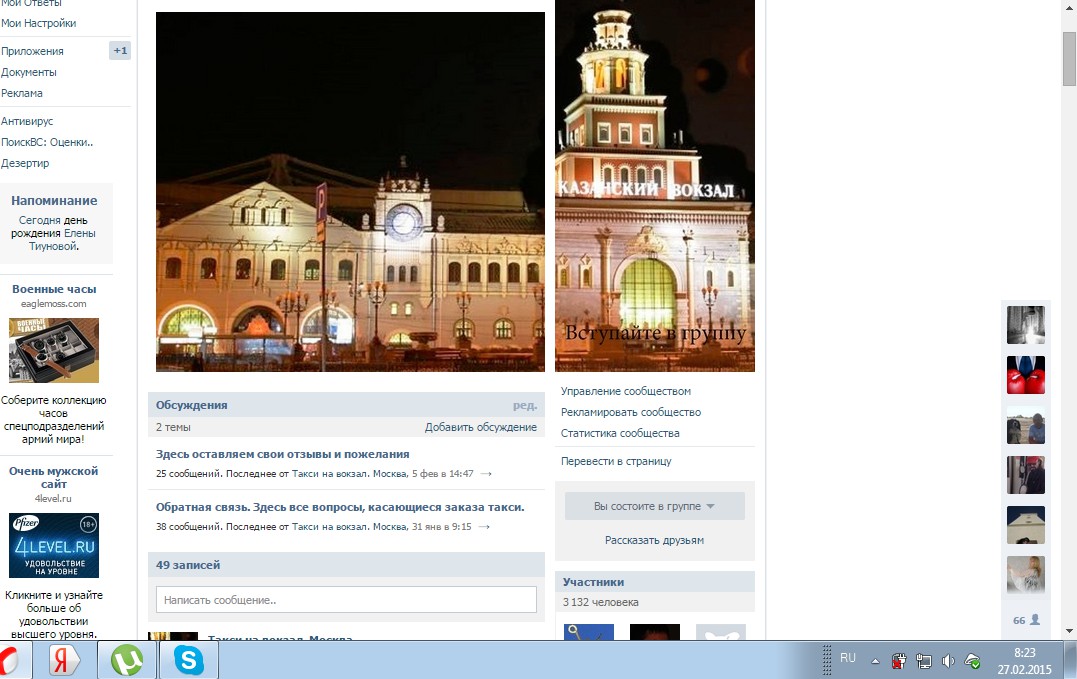Open 3 132 человека members list
Viewport: 1077px width, 679px height.
point(600,602)
